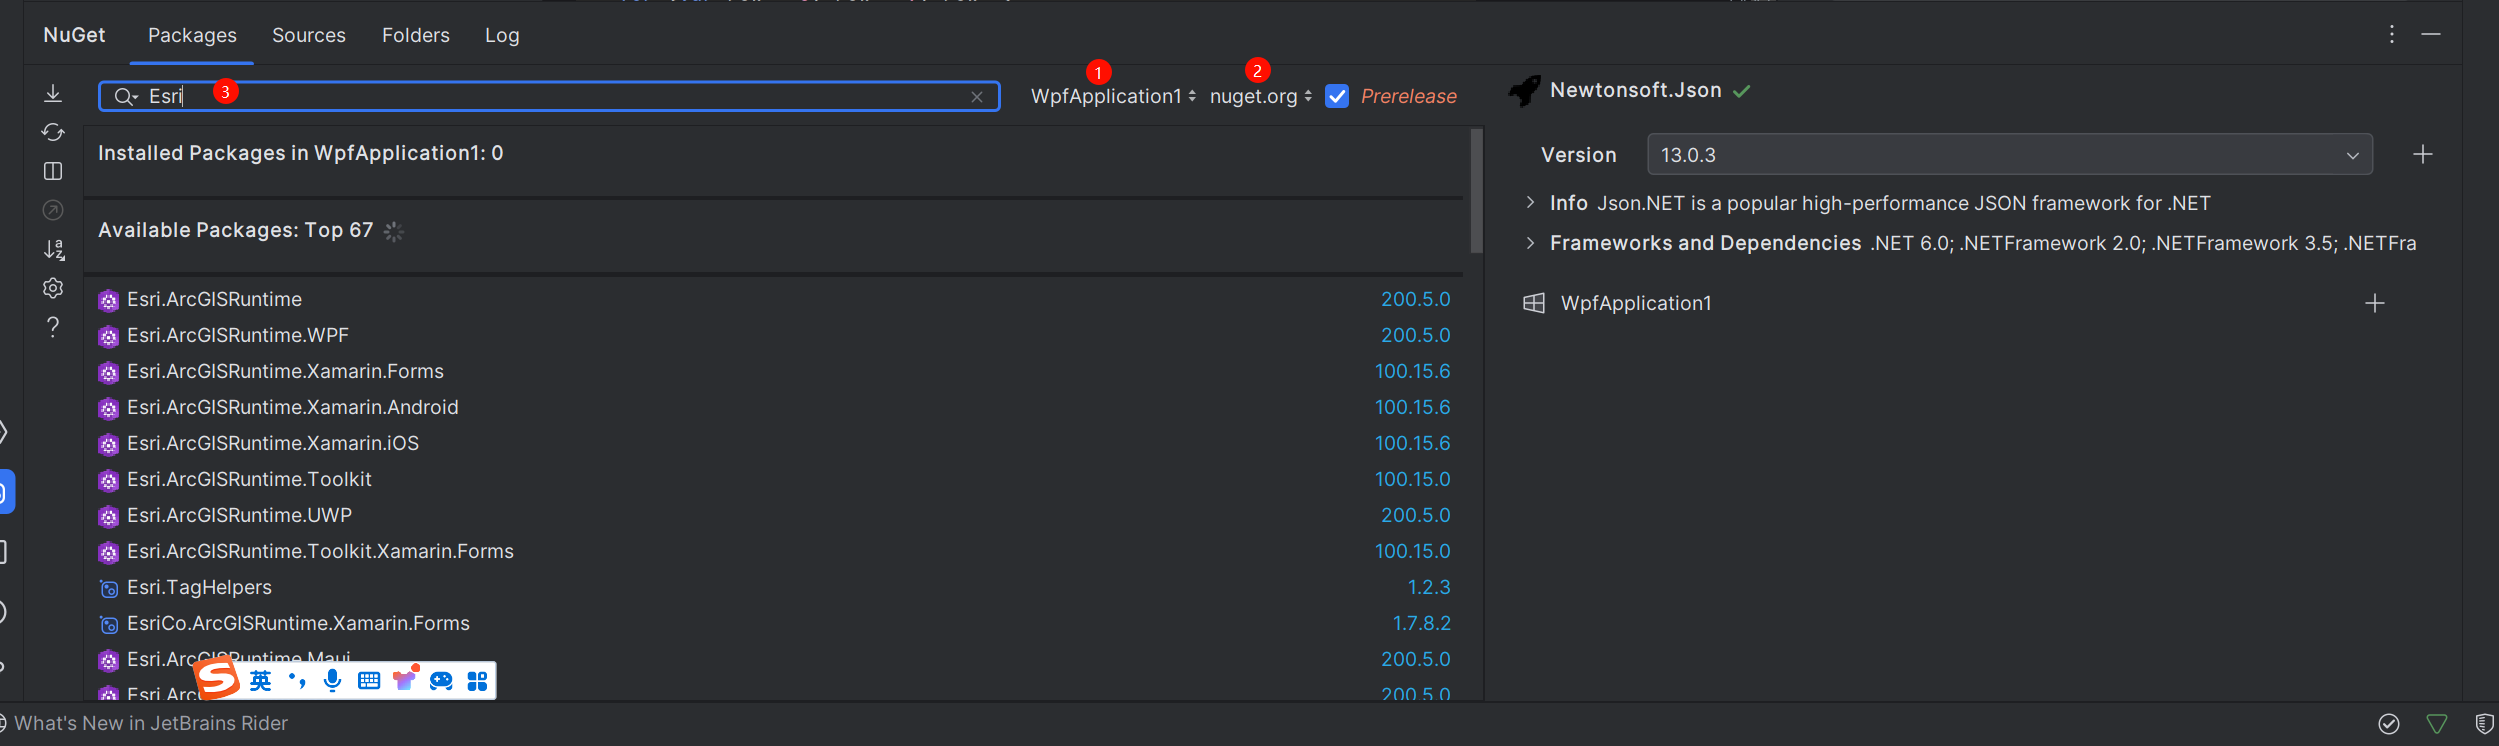Open the Version 13.0.3 combo box

point(2010,155)
